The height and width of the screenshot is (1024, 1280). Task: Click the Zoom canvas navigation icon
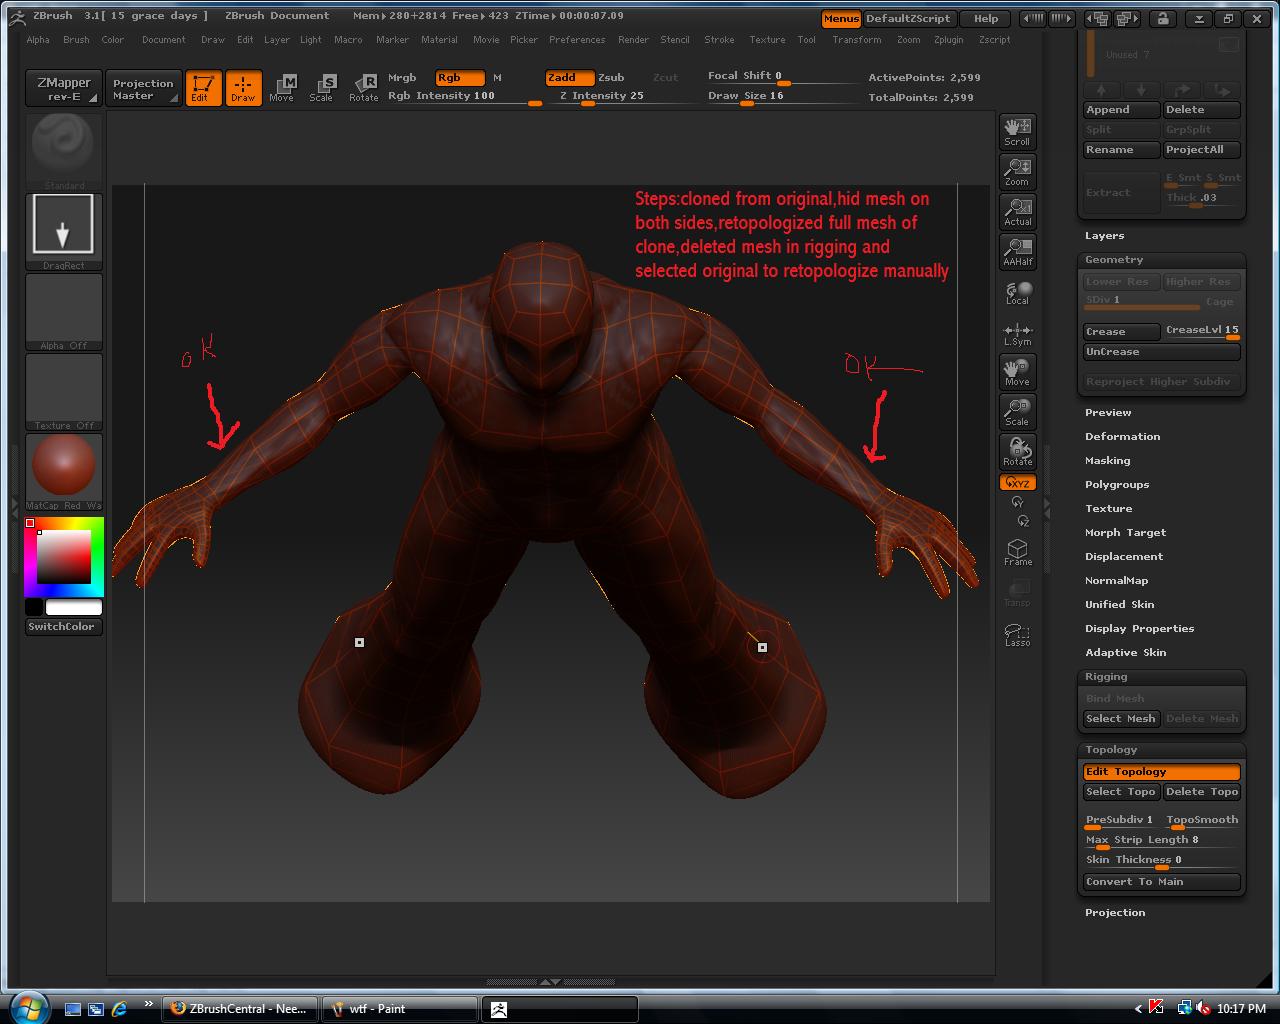click(1017, 172)
